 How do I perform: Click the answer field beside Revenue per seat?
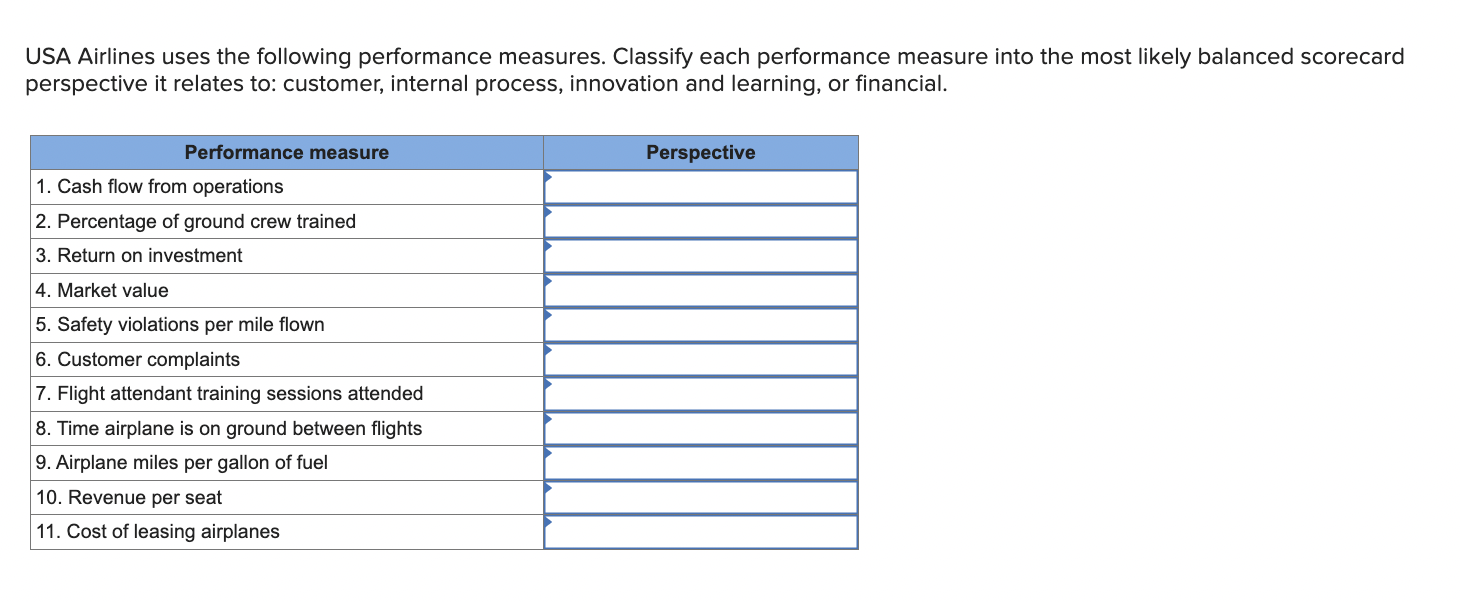700,497
